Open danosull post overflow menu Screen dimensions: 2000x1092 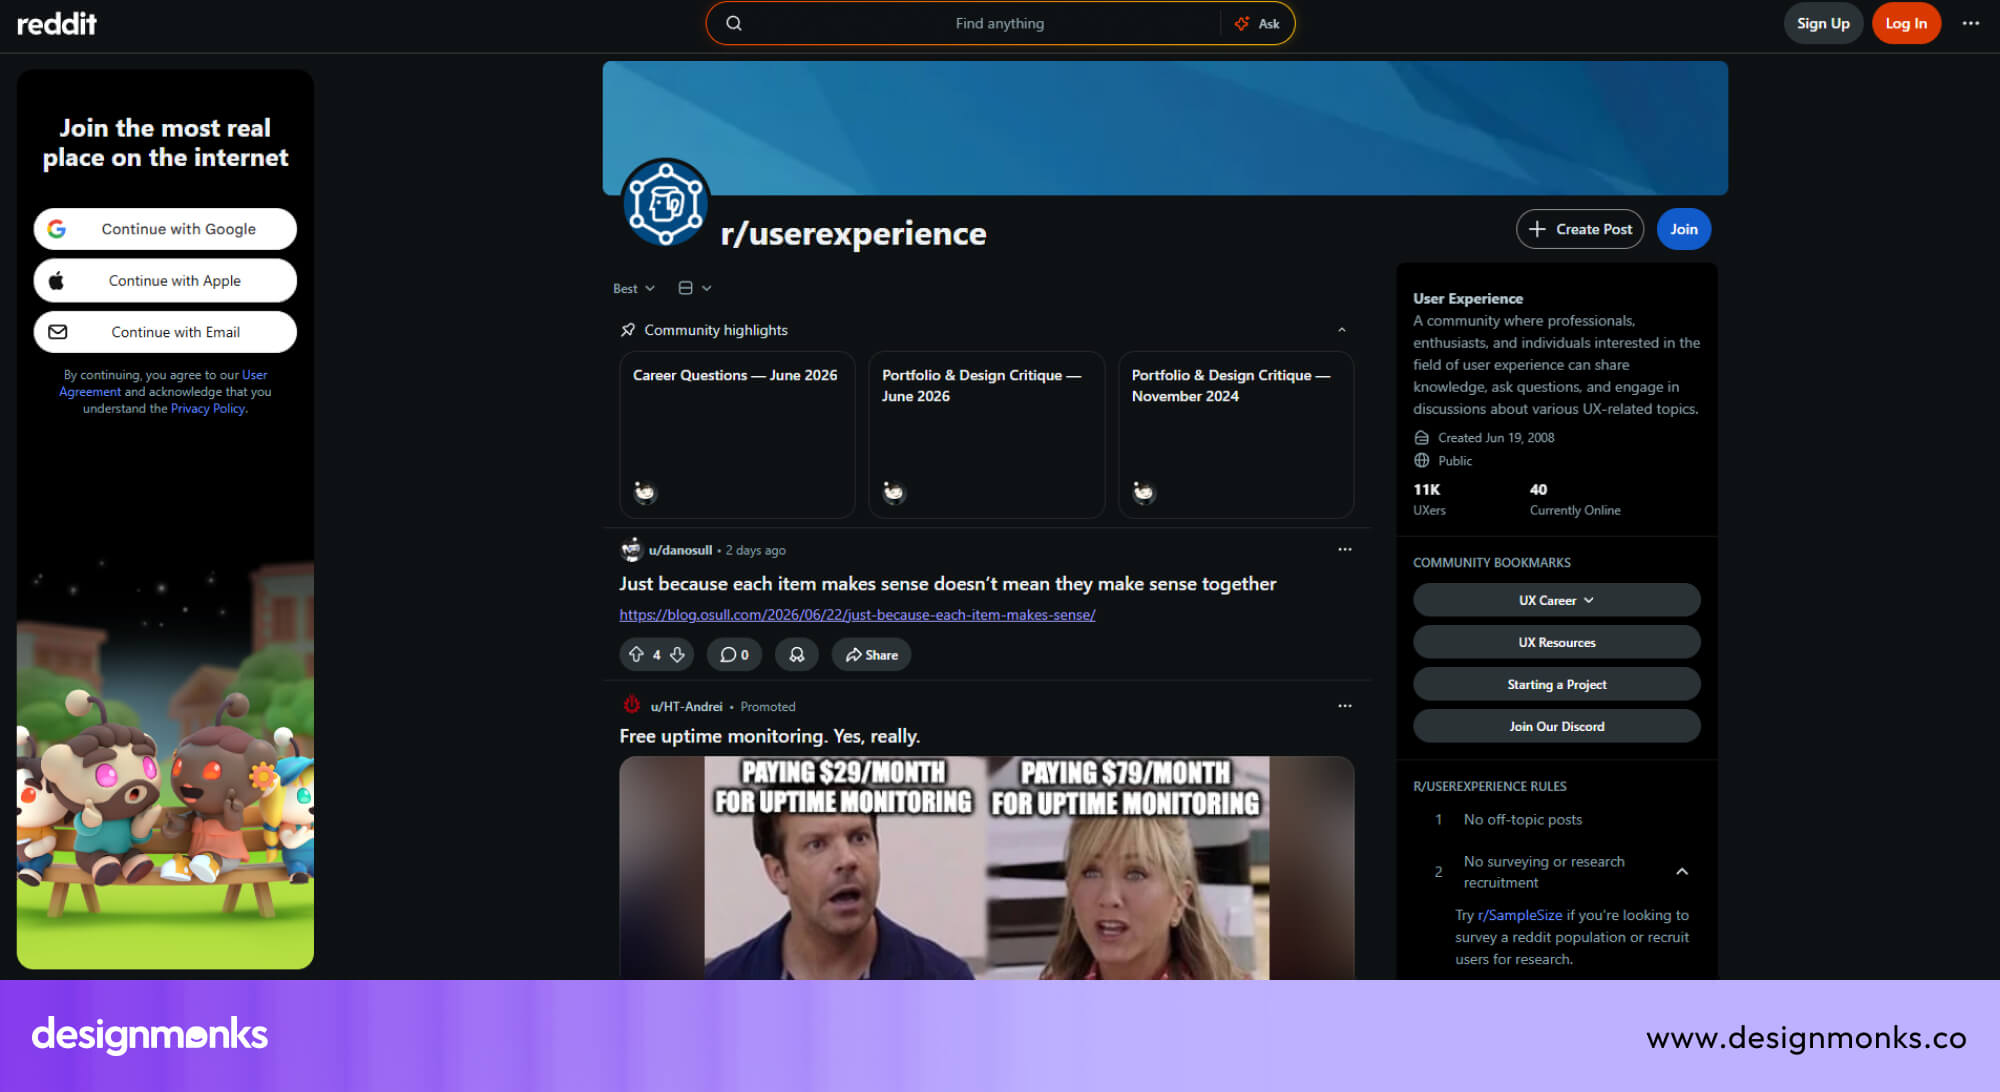click(x=1344, y=549)
